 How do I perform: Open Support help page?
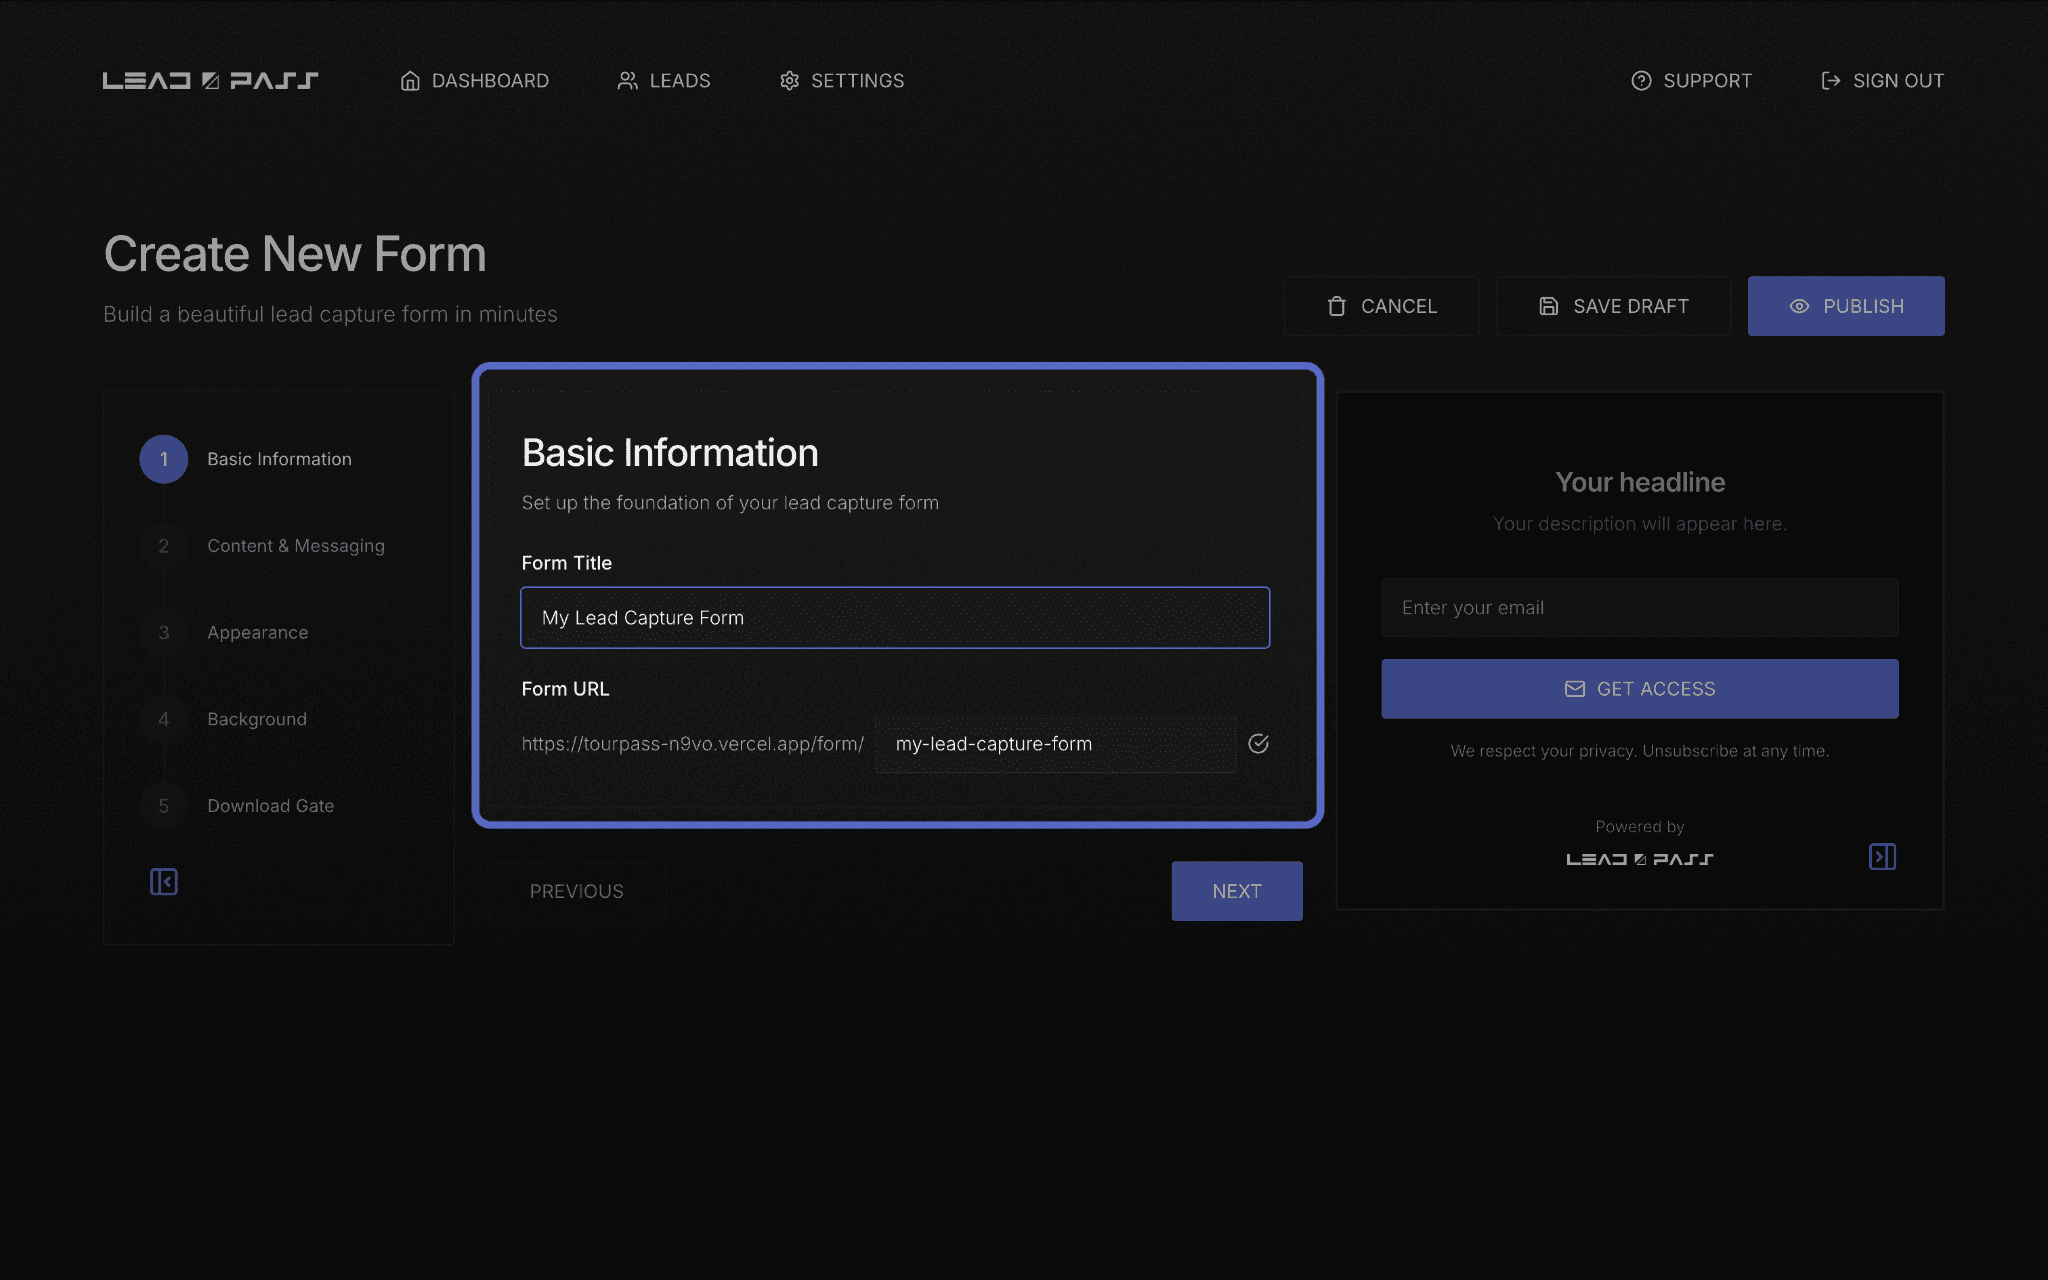pyautogui.click(x=1692, y=81)
